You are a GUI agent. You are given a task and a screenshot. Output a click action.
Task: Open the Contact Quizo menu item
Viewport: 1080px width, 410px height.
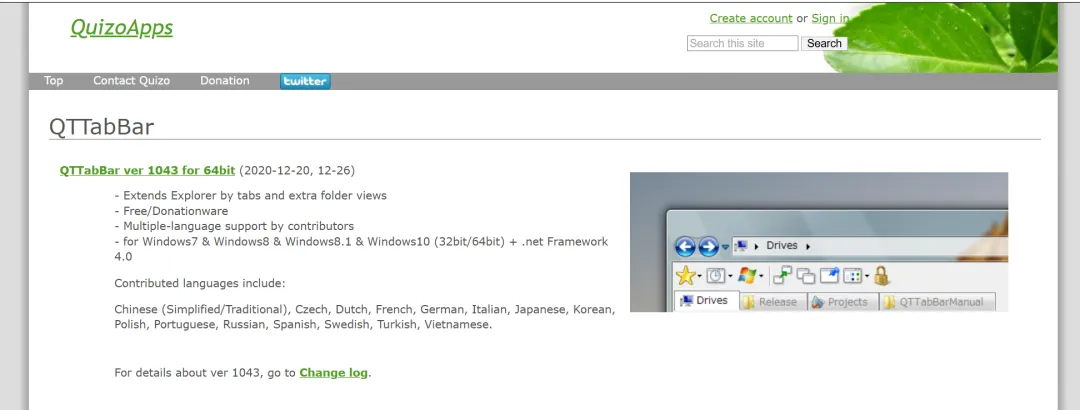point(132,81)
